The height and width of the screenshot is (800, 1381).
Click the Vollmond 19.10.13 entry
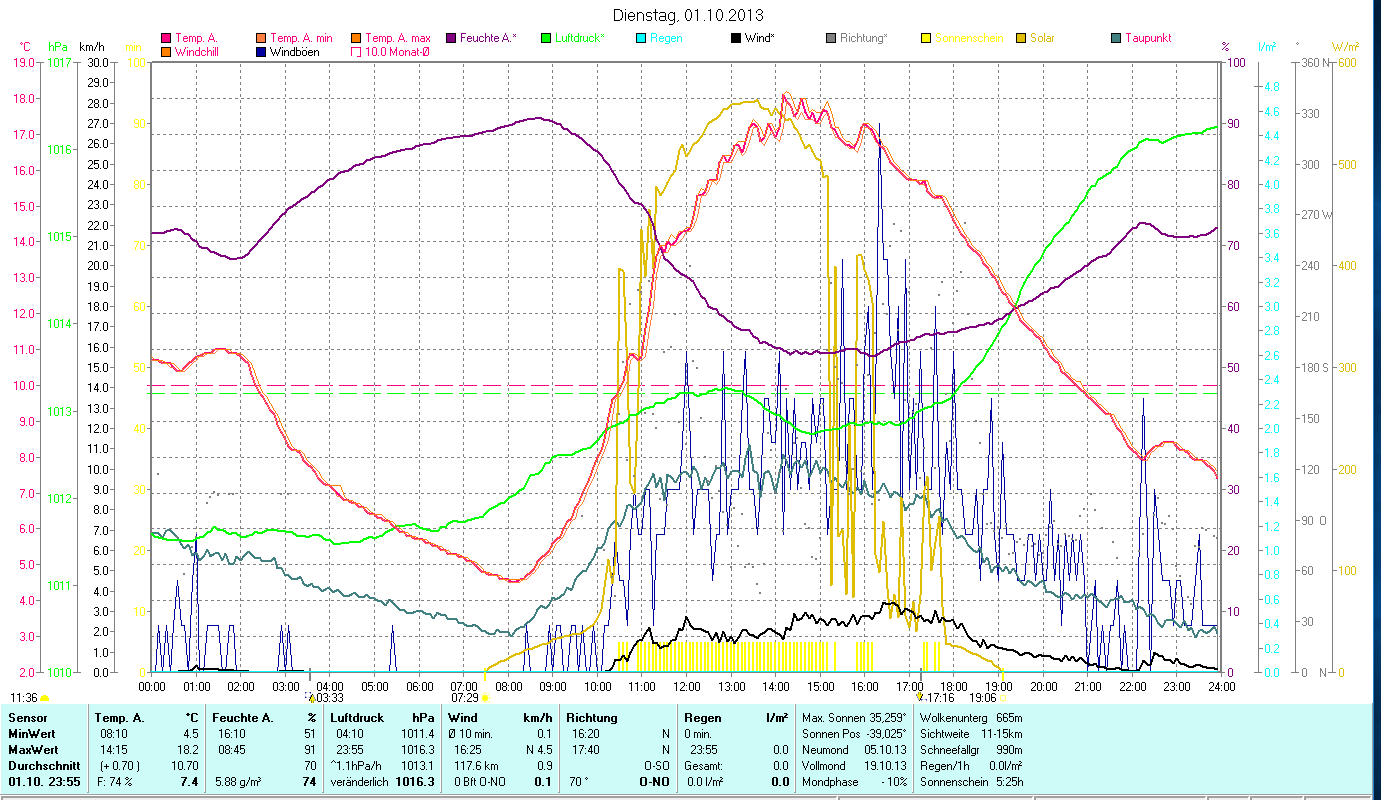854,765
